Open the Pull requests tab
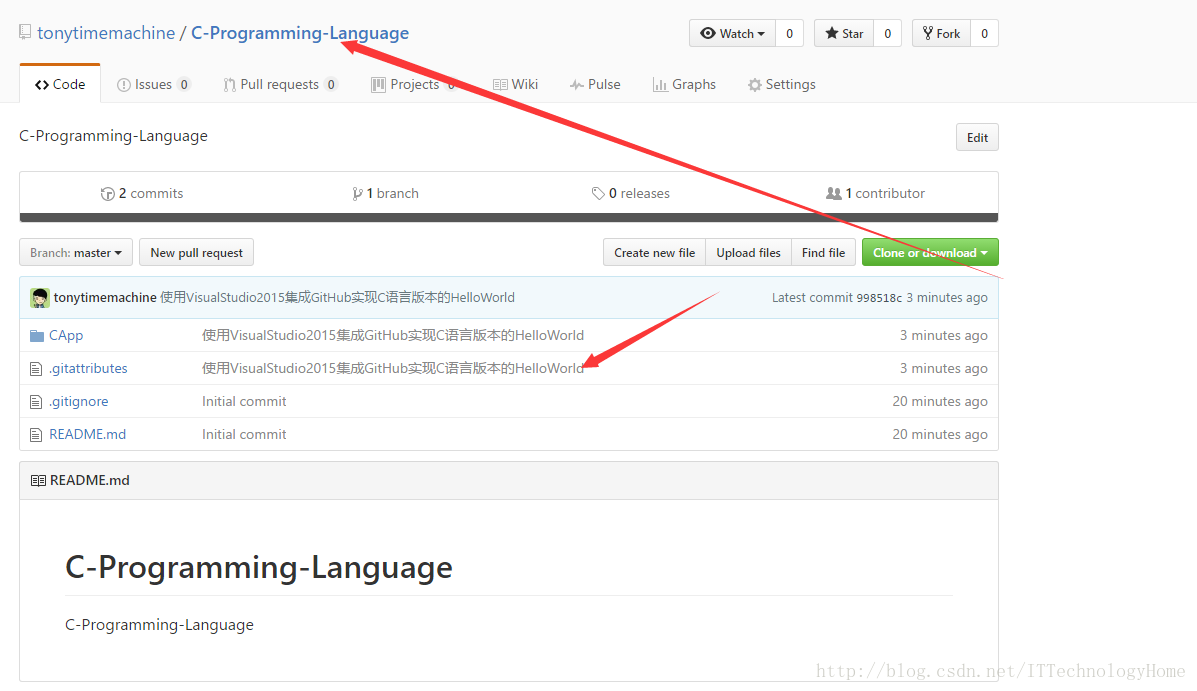This screenshot has height=691, width=1197. 280,84
